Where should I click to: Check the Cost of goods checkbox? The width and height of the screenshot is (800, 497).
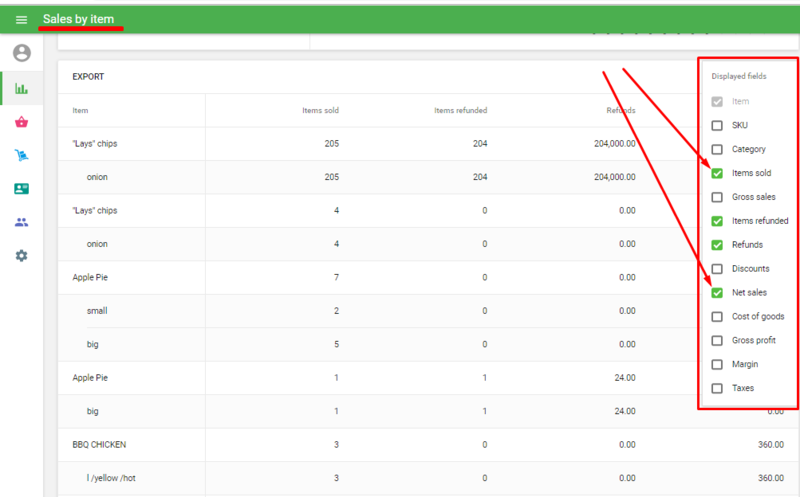point(716,317)
